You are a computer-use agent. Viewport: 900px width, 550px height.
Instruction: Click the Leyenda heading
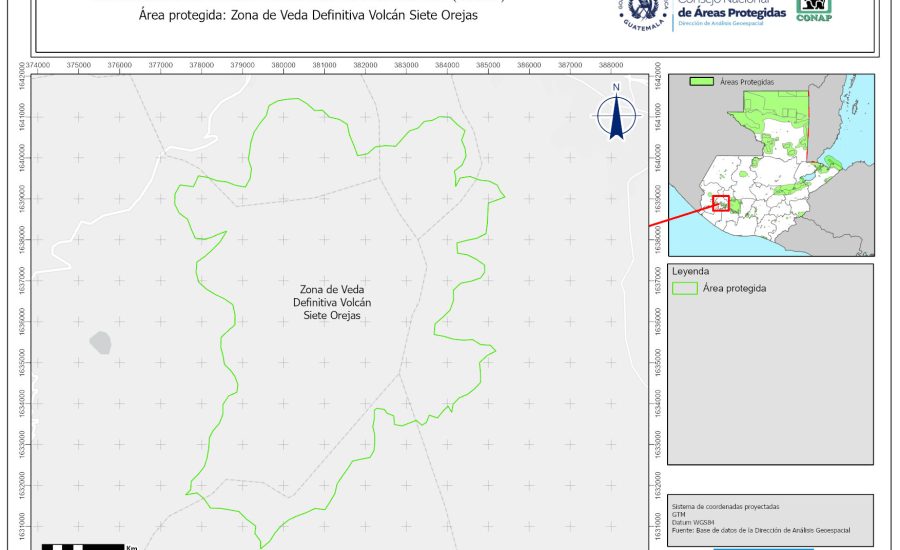point(691,271)
